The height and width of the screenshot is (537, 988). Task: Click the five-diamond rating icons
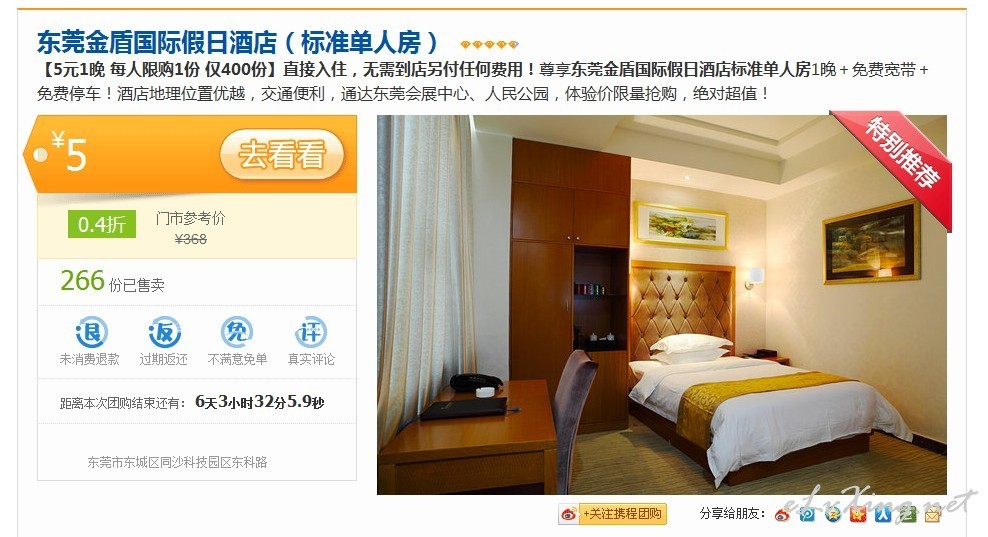490,44
